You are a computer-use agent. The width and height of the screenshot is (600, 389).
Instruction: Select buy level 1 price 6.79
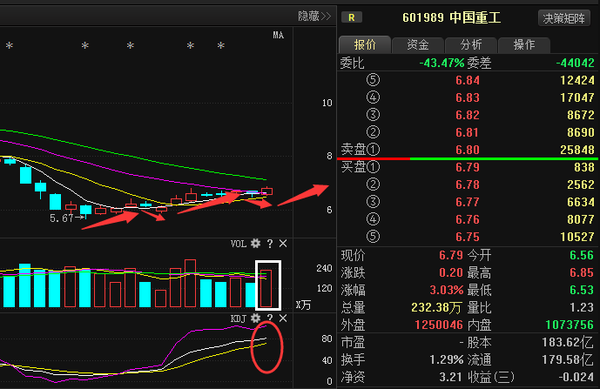click(467, 167)
